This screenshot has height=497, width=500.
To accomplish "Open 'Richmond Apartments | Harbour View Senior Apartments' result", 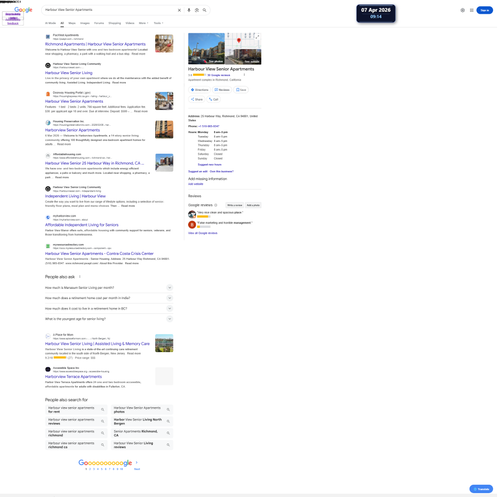I will click(95, 44).
